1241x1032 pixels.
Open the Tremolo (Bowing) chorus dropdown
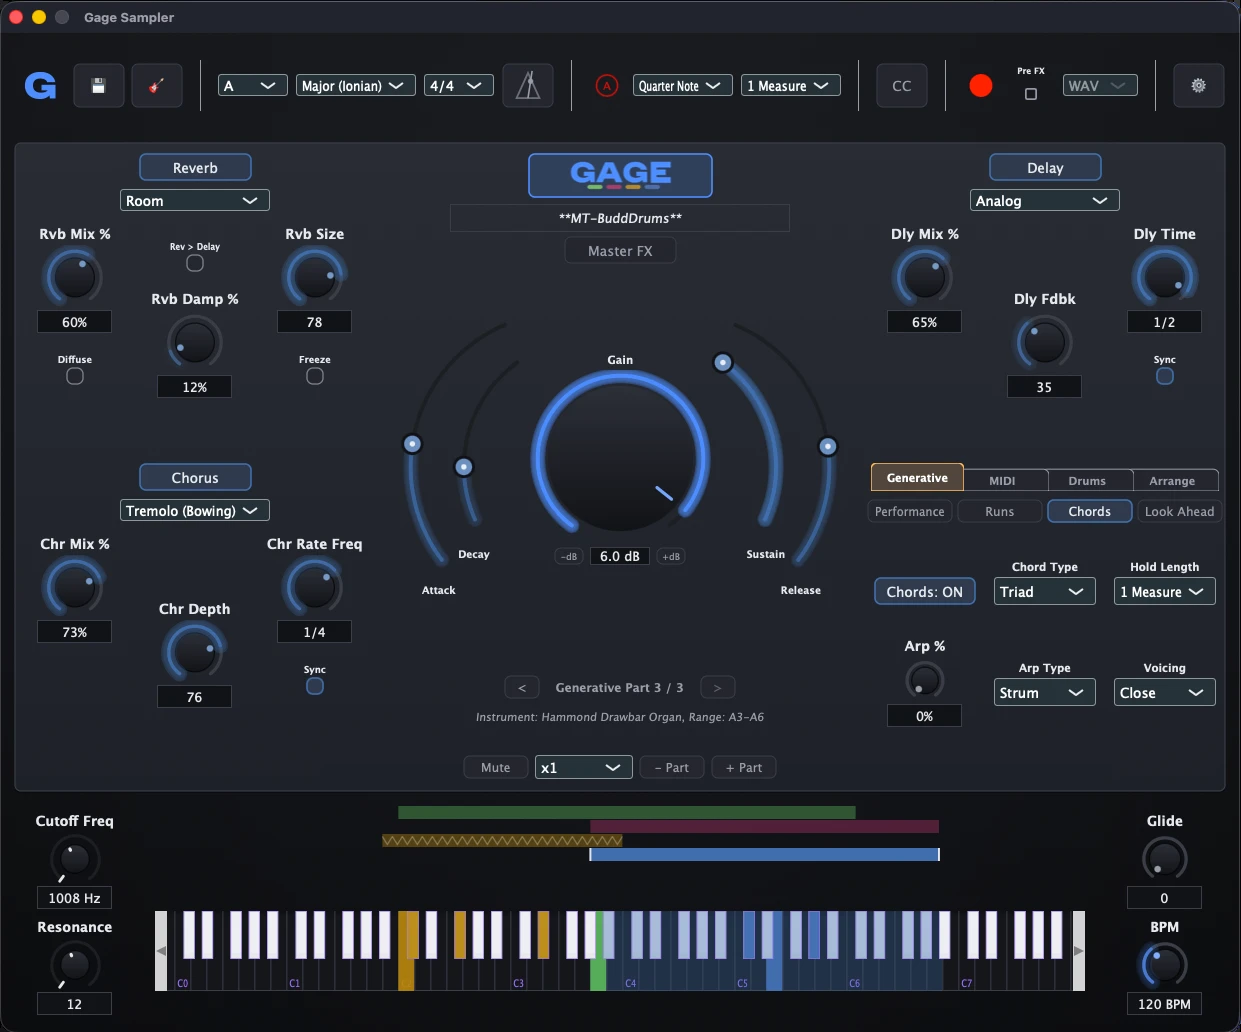(195, 511)
